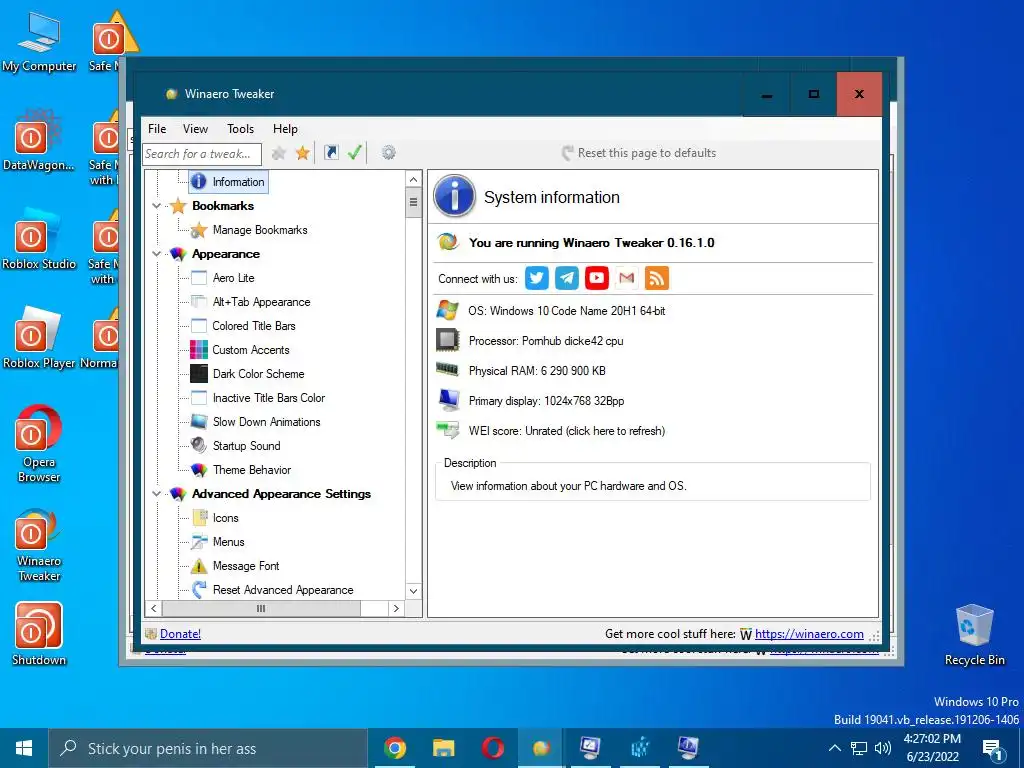Open File Explorer from taskbar
Image resolution: width=1024 pixels, height=768 pixels.
tap(443, 748)
